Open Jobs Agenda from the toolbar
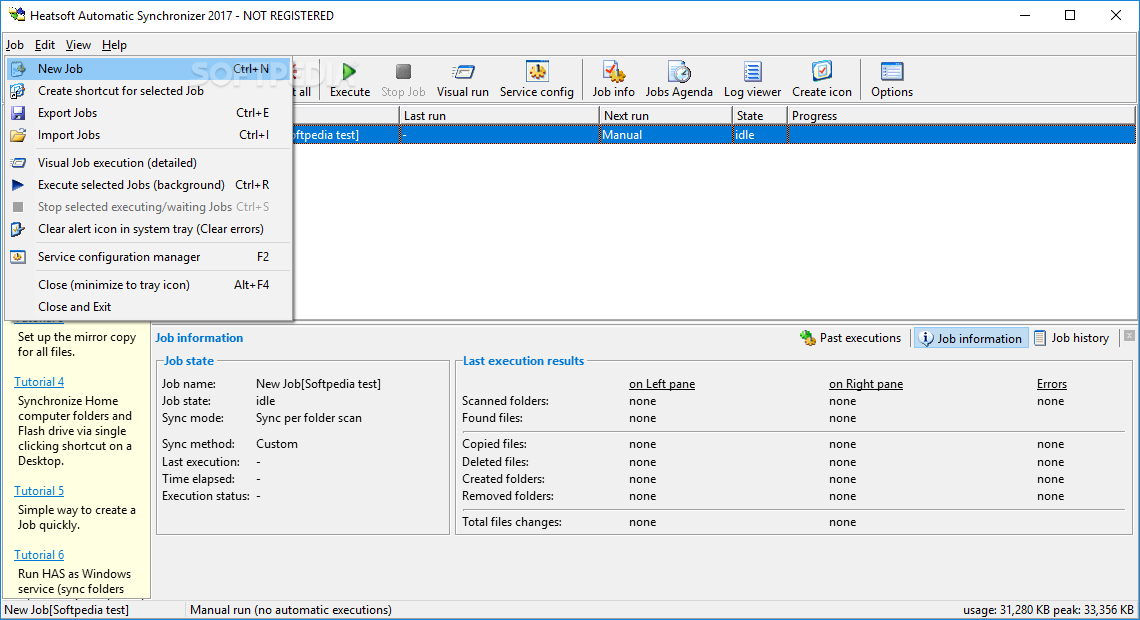1140x620 pixels. click(679, 80)
